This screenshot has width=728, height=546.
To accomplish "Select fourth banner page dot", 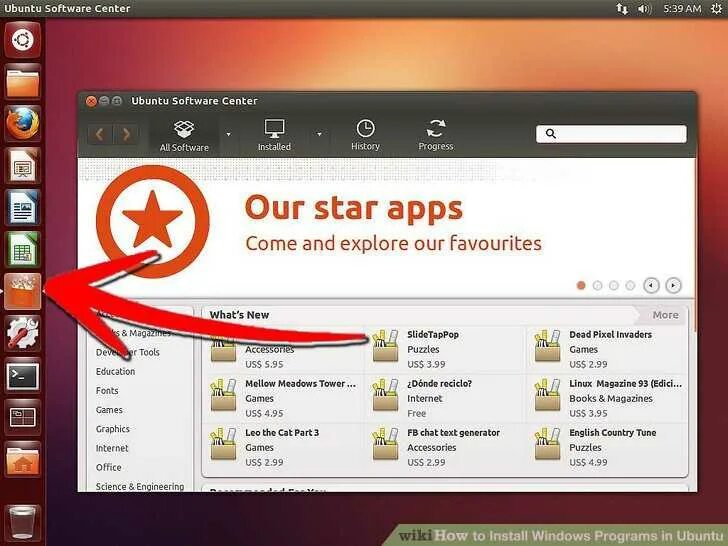I will point(630,286).
